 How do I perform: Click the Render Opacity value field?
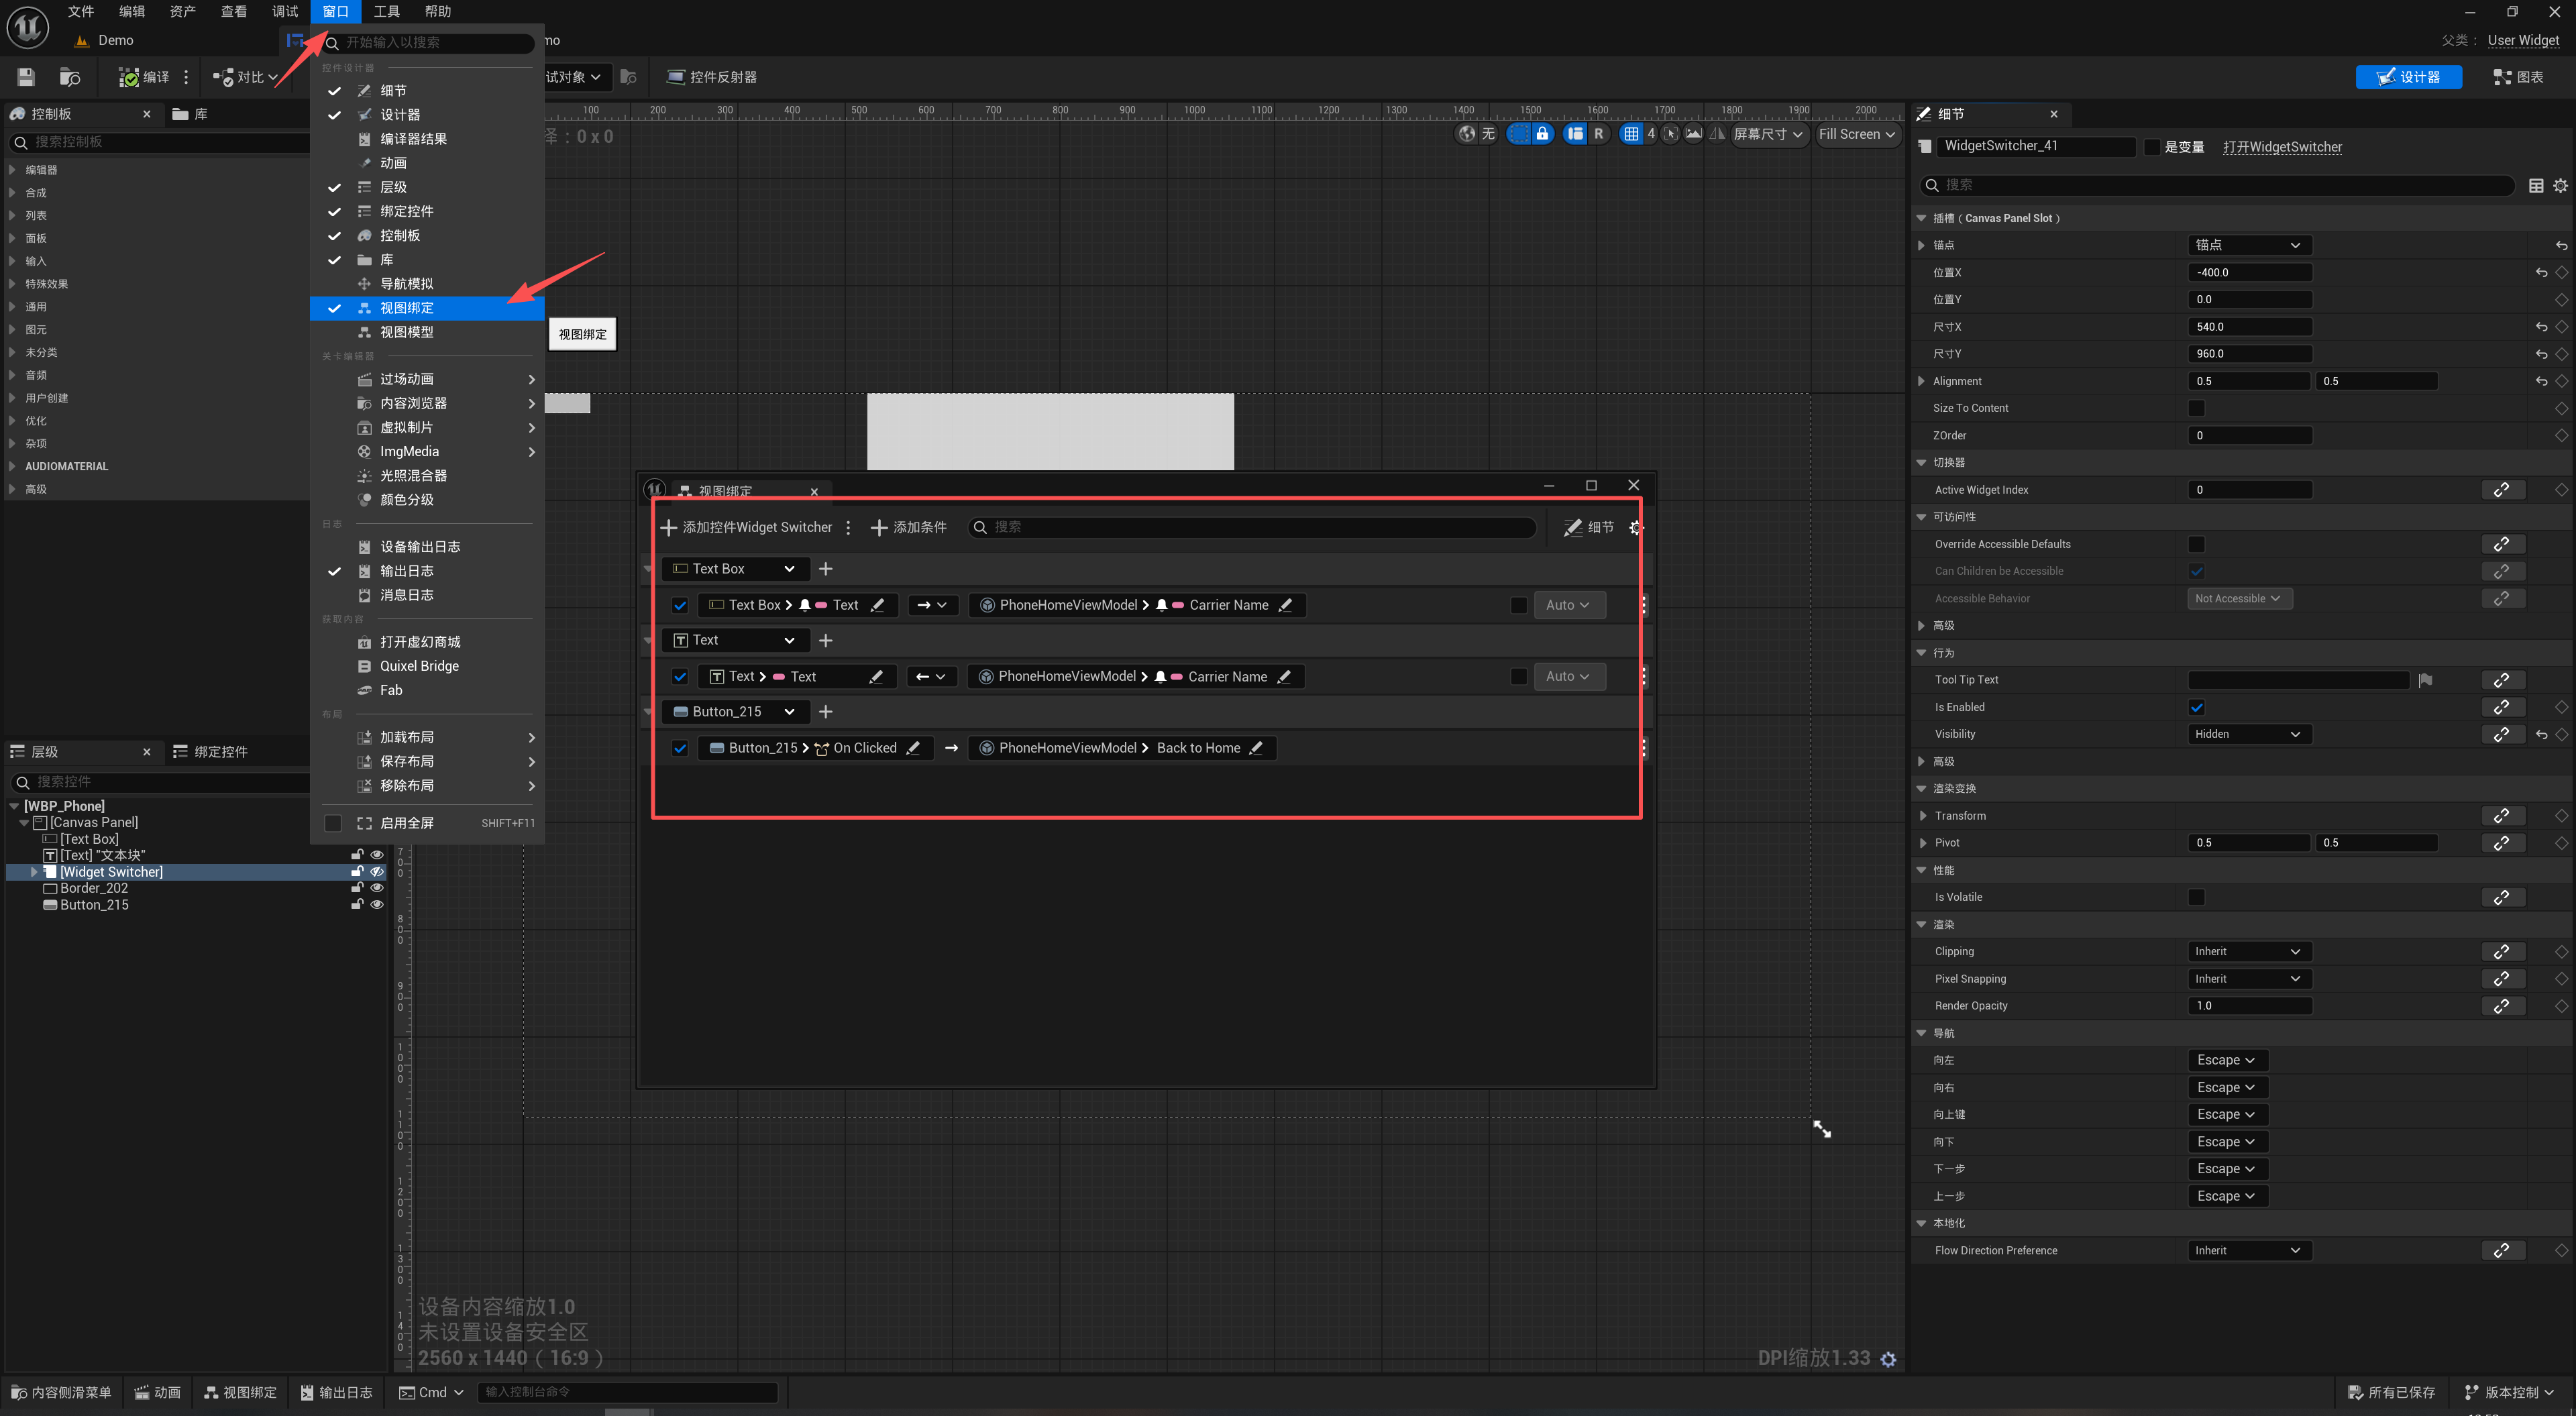2248,1006
